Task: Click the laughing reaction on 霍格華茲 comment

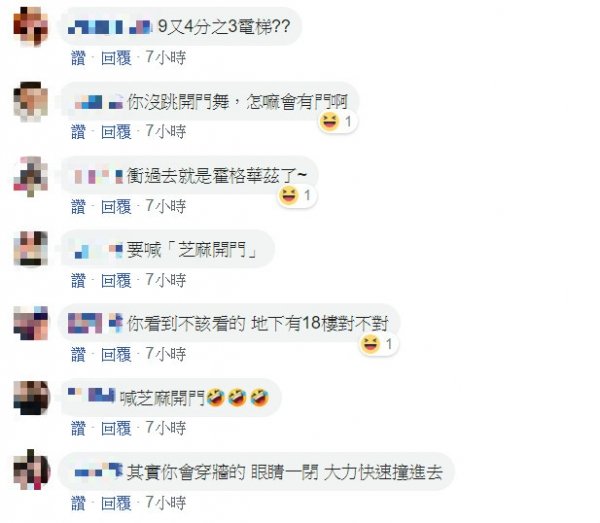Action: click(x=297, y=196)
